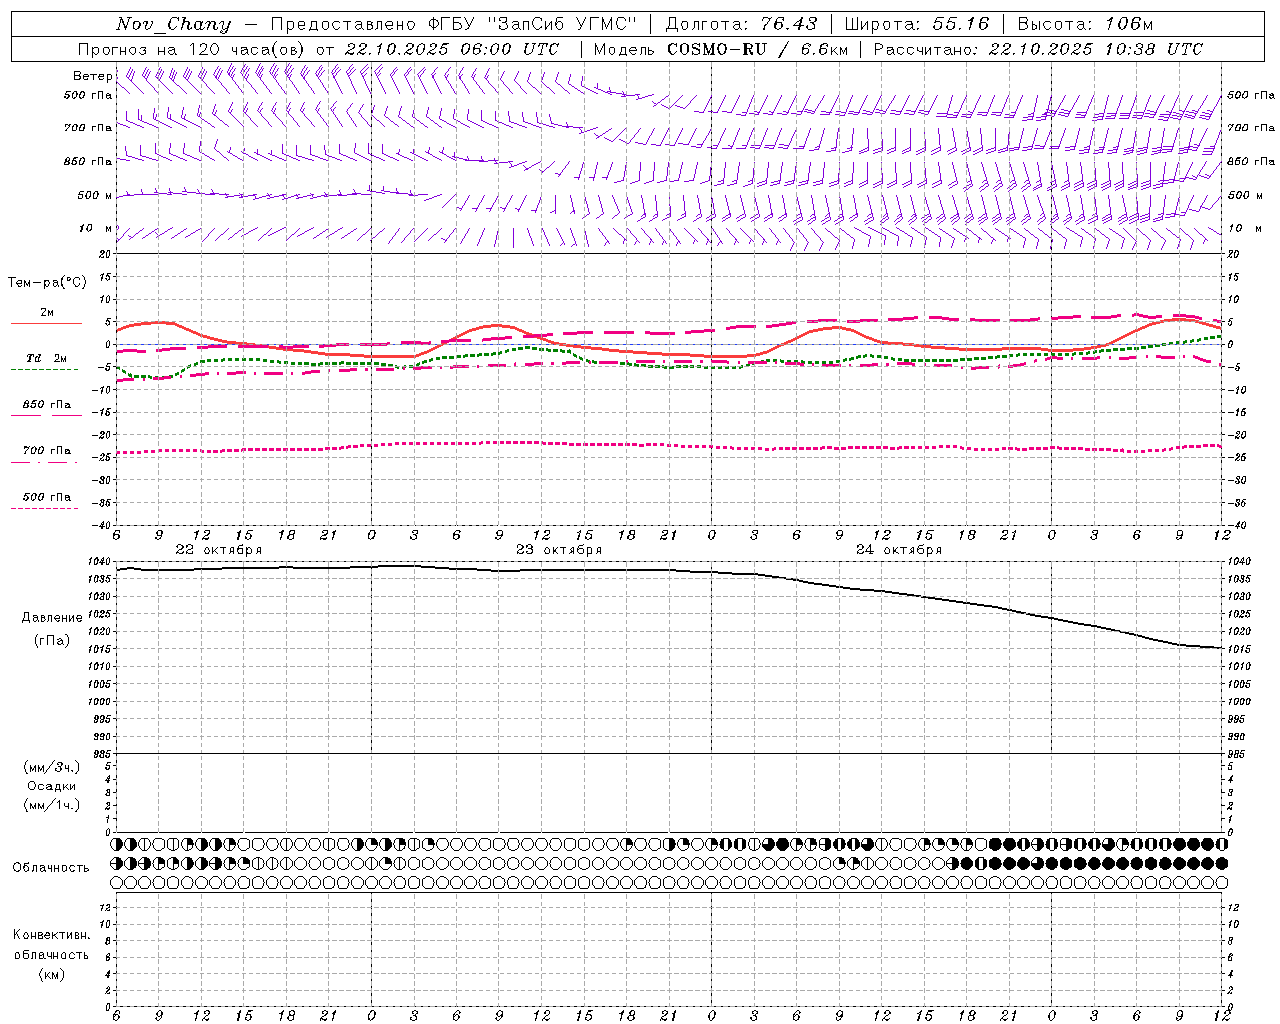Screen dimensions: 1280x1024
Task: Click the "Ветер" wind panel label
Action: point(92,76)
